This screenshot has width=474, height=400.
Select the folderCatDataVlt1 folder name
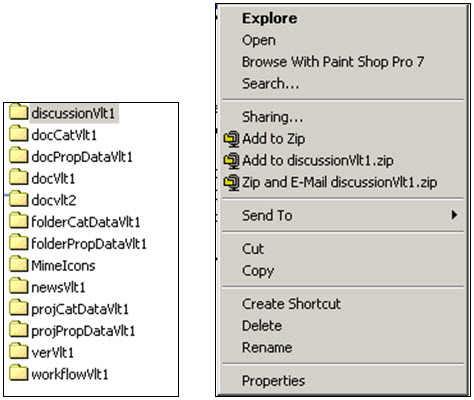pos(86,222)
